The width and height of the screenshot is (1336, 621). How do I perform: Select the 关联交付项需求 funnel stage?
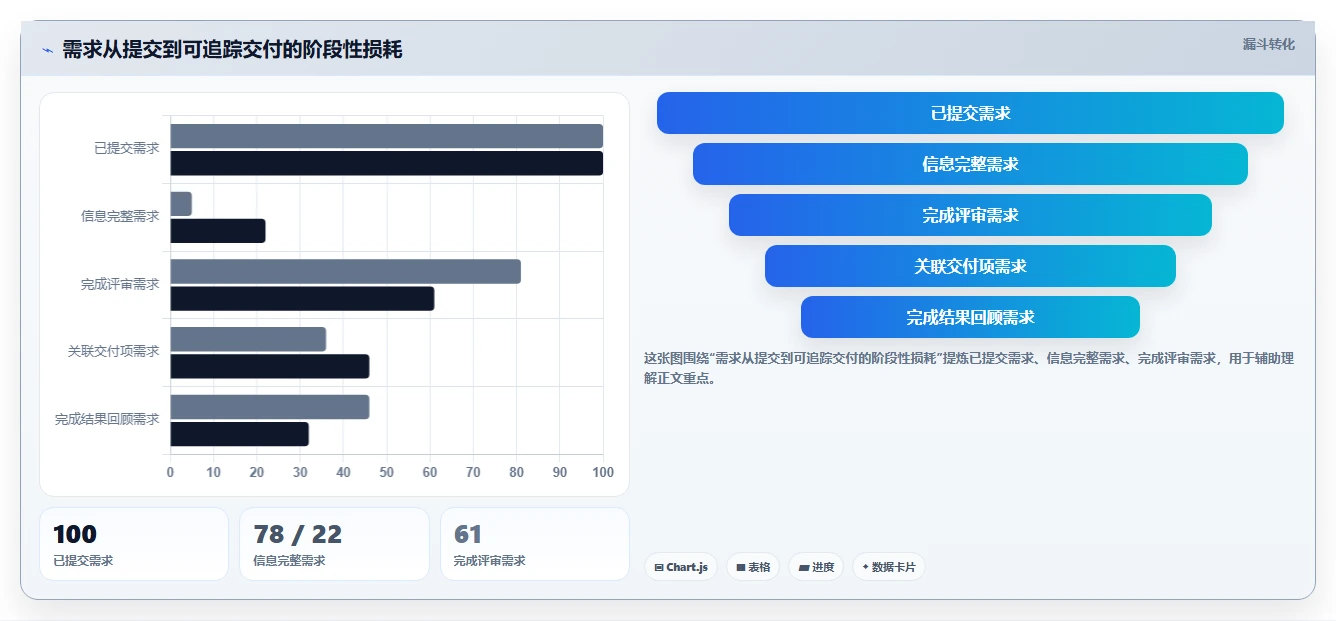coord(970,266)
